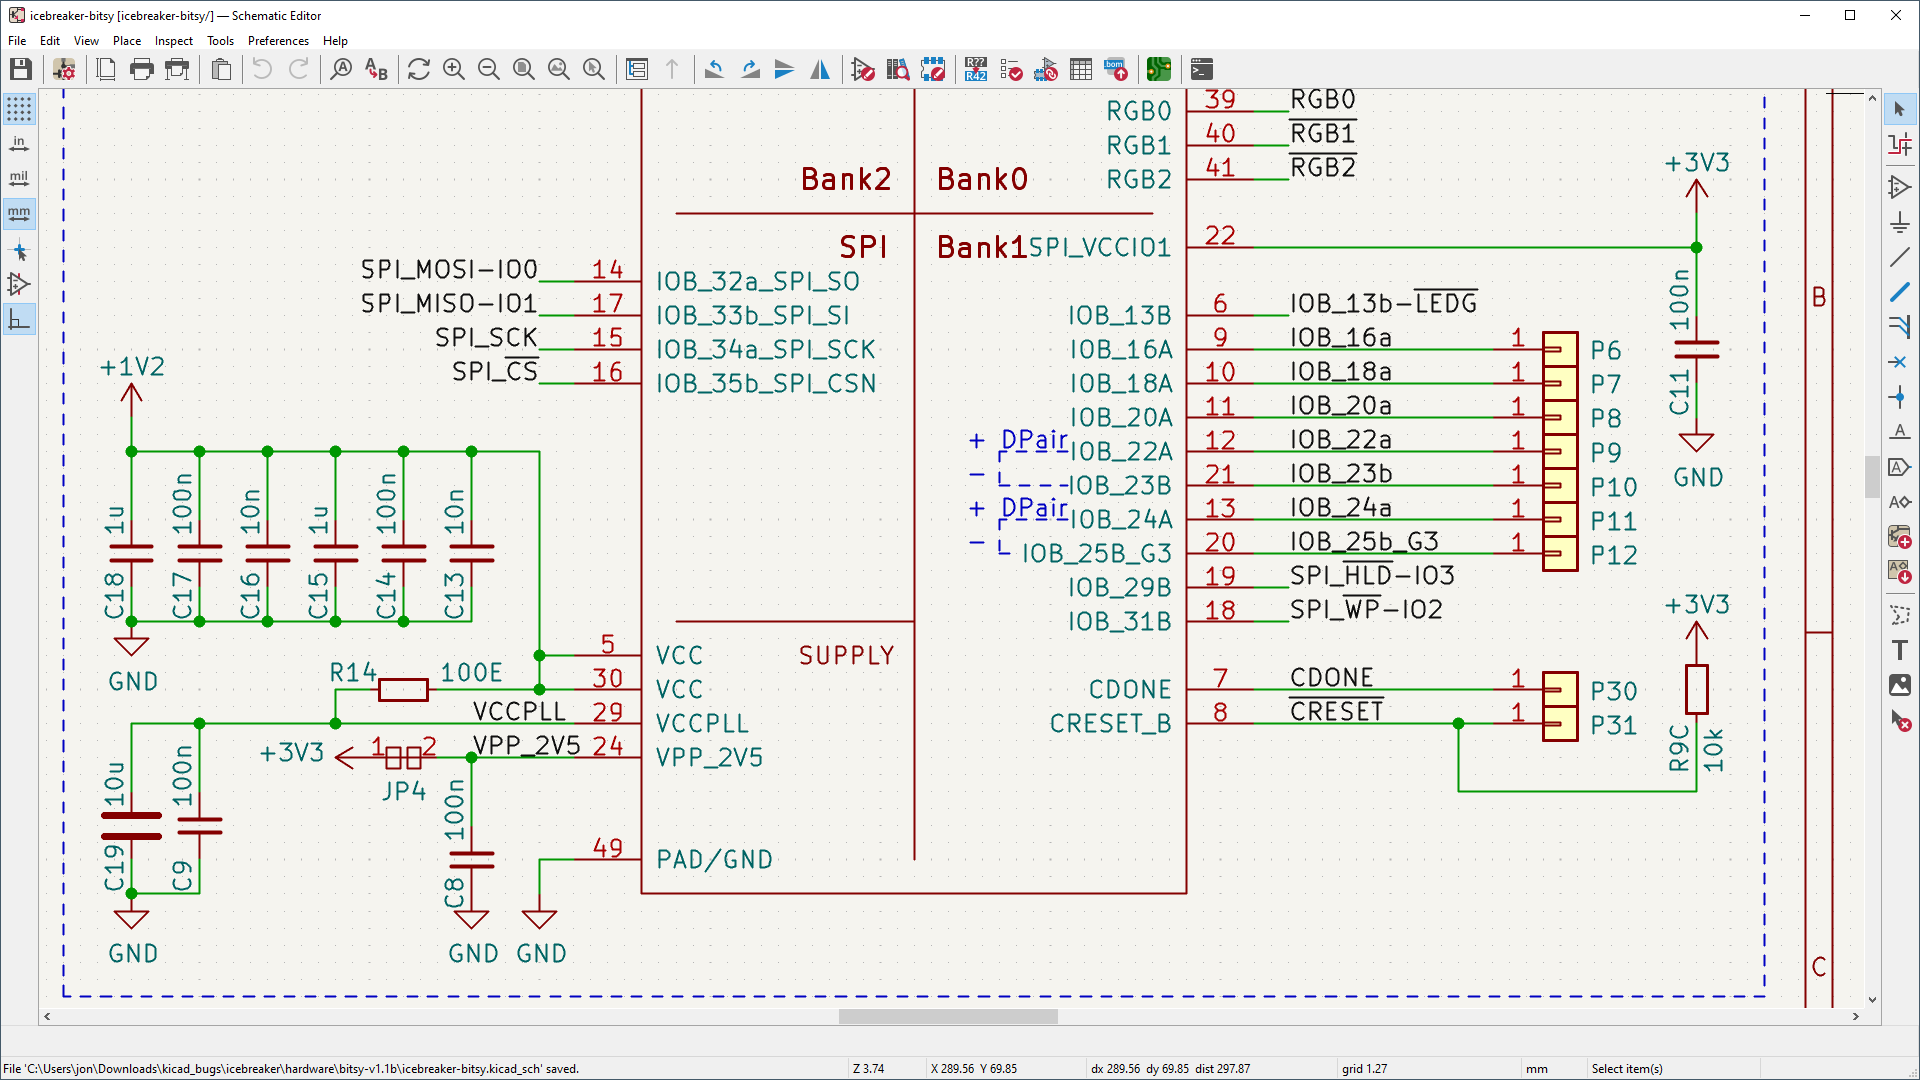1920x1080 pixels.
Task: Save the schematic file
Action: tap(19, 69)
